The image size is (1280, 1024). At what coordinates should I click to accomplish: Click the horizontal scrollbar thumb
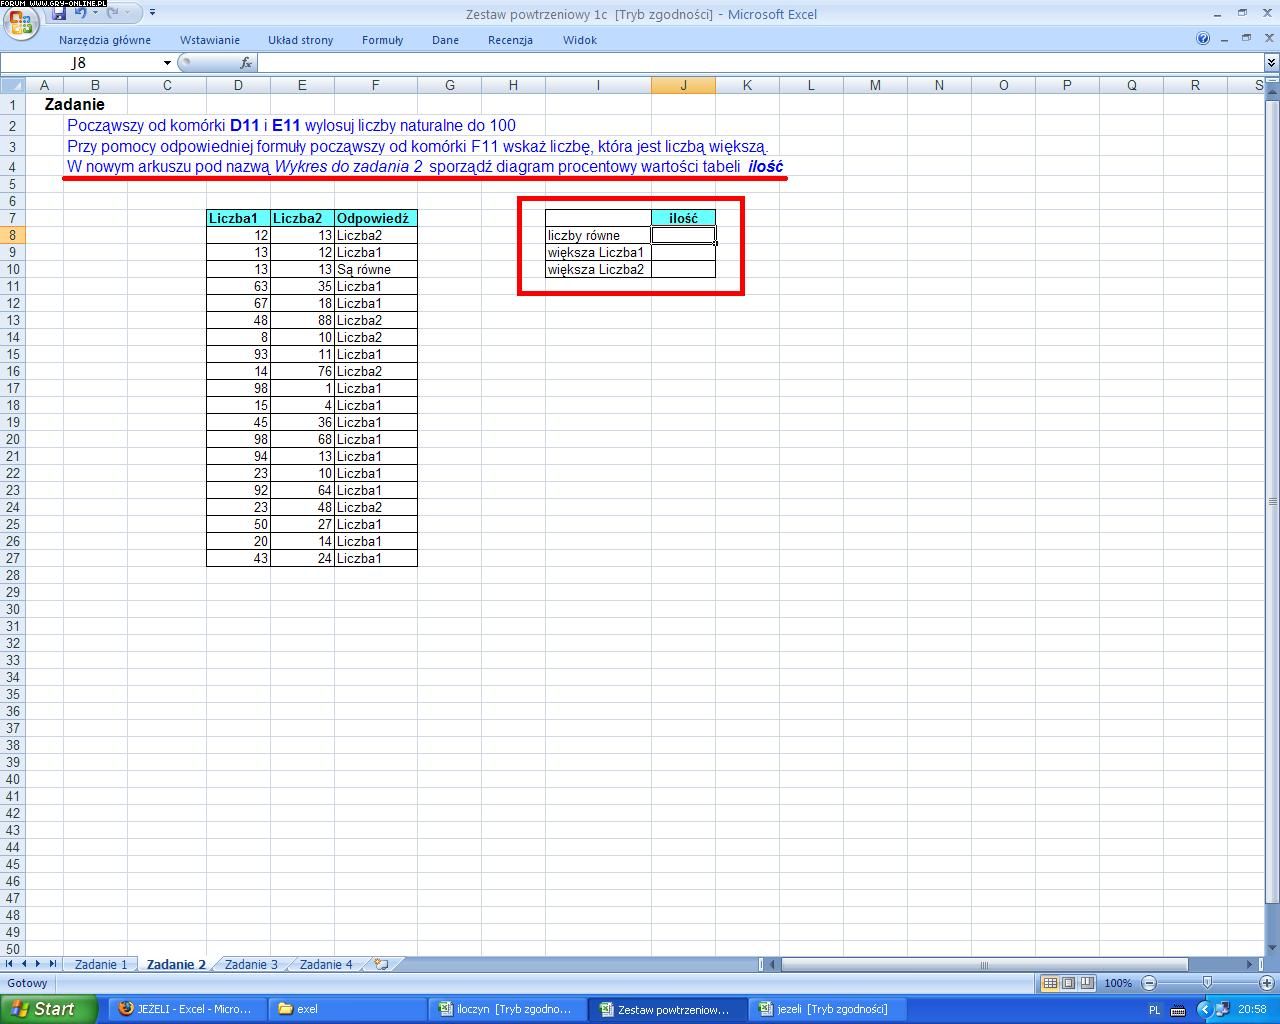[x=984, y=964]
